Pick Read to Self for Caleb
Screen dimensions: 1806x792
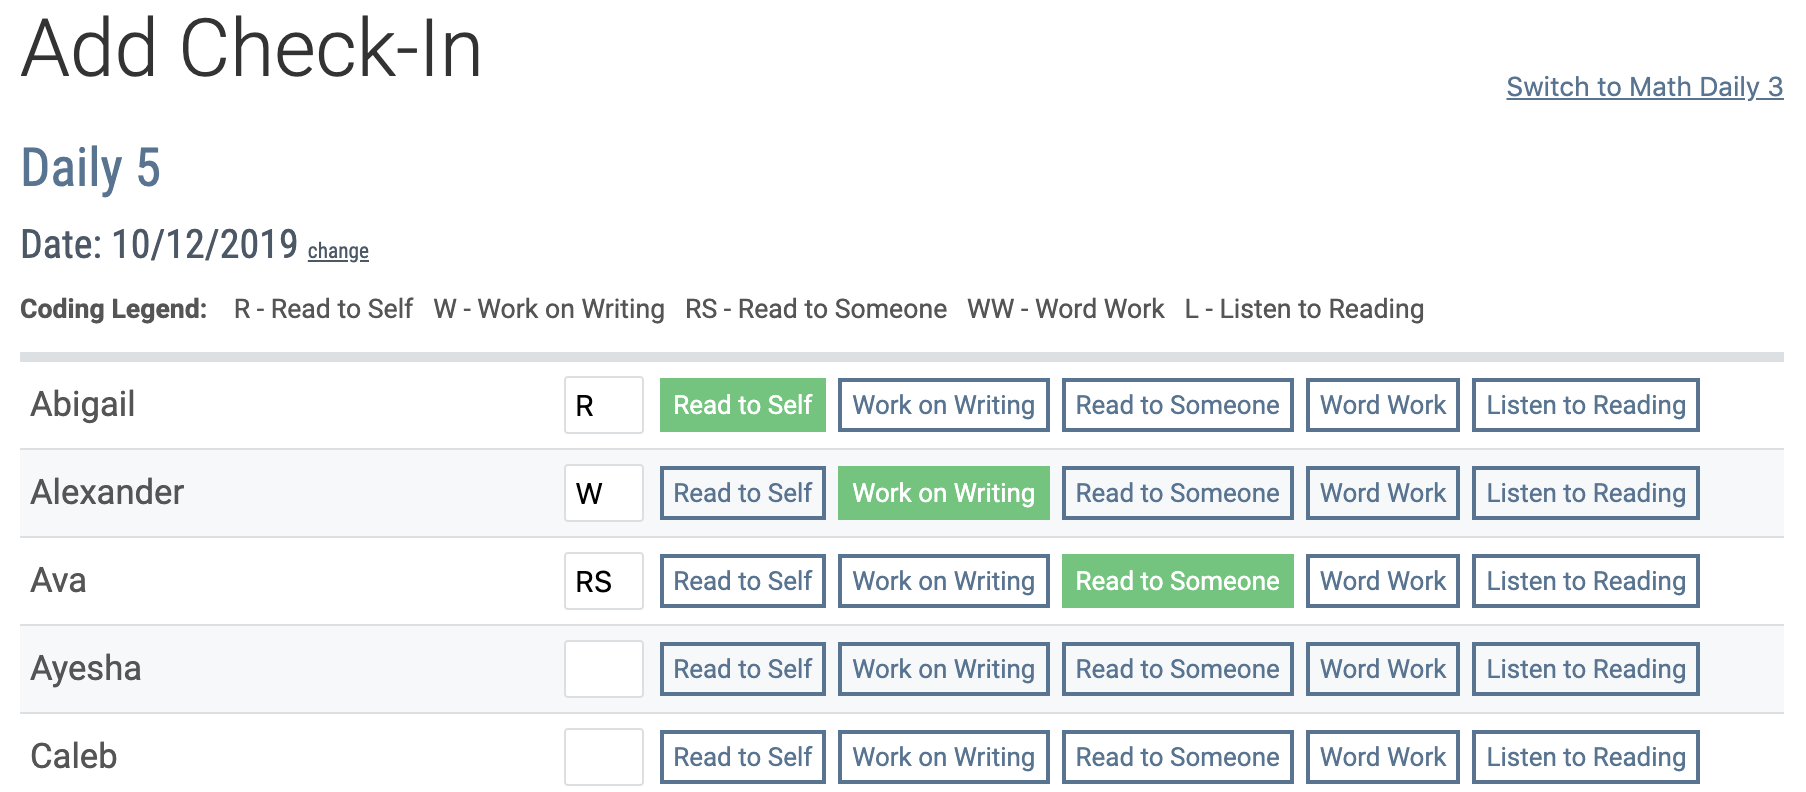tap(742, 757)
